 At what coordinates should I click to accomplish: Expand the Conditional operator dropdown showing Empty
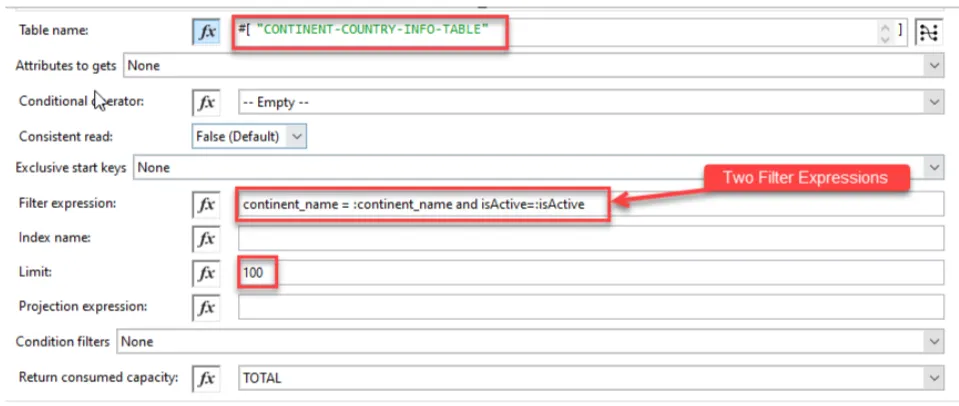pyautogui.click(x=591, y=103)
